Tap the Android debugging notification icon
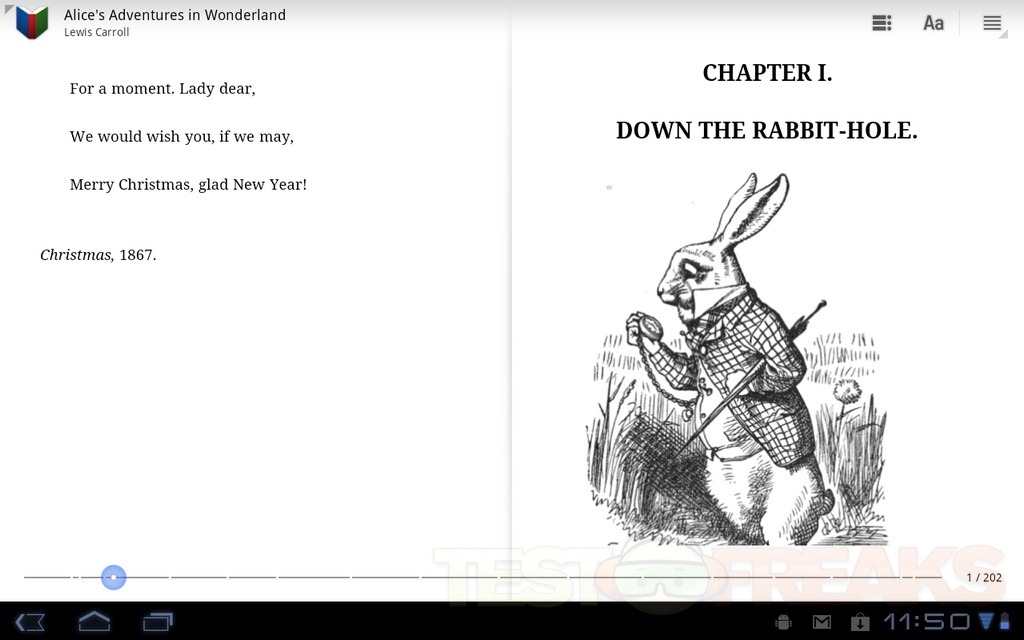 point(783,622)
